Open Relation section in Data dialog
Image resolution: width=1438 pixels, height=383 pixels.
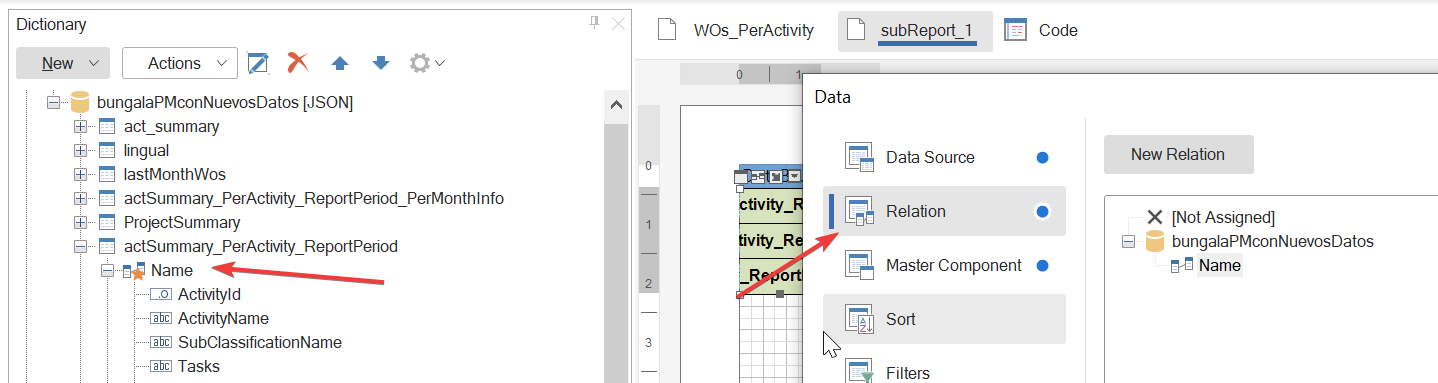point(944,211)
